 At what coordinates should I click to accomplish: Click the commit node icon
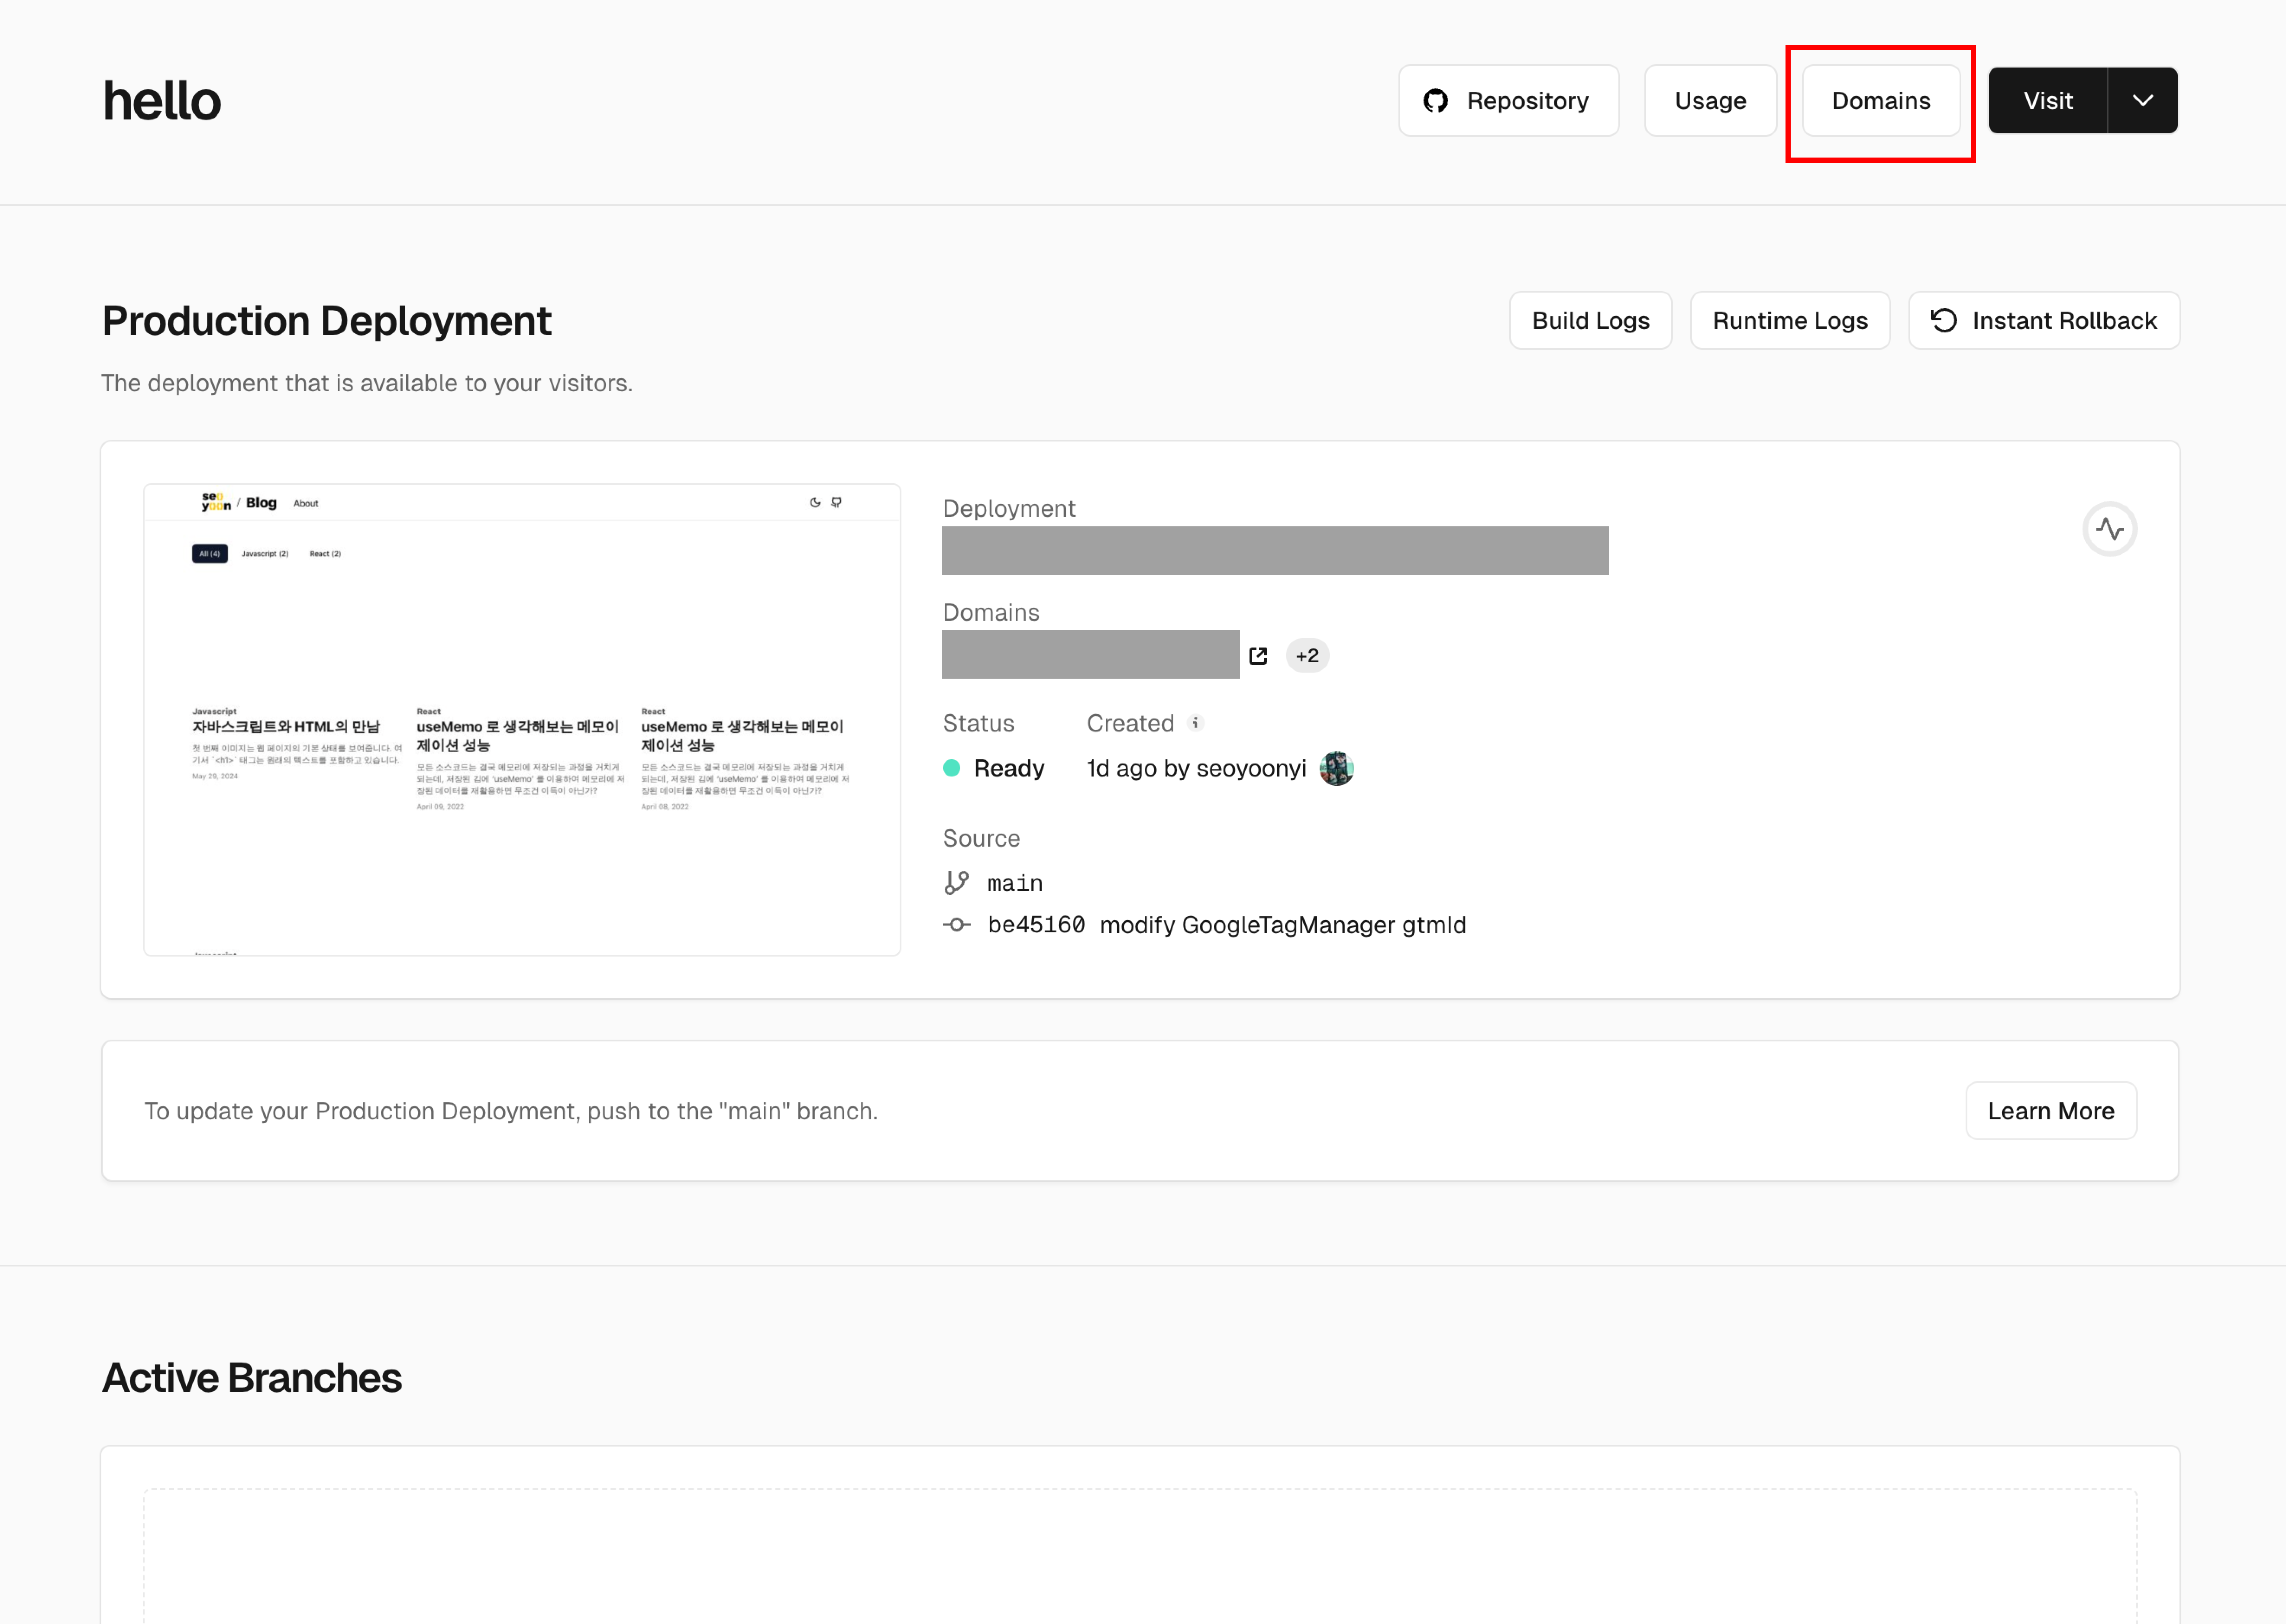pos(956,925)
